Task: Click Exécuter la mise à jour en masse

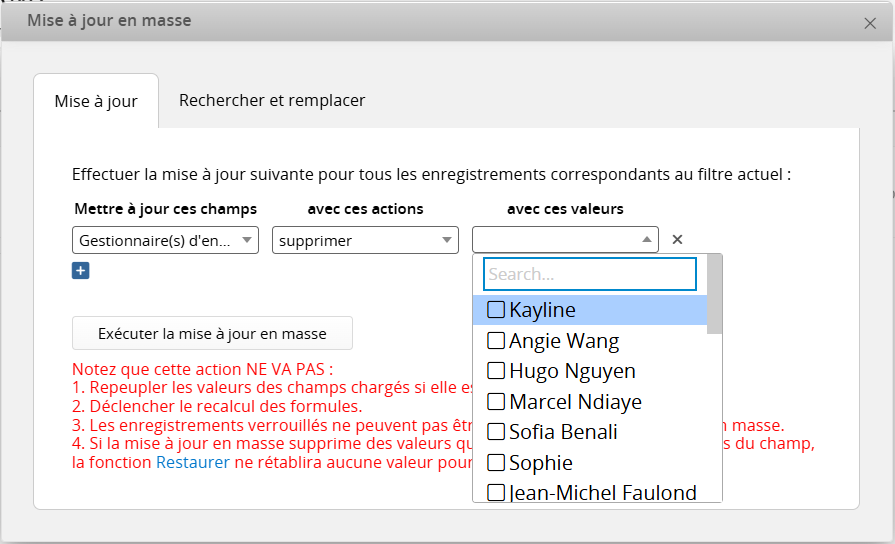Action: 212,333
